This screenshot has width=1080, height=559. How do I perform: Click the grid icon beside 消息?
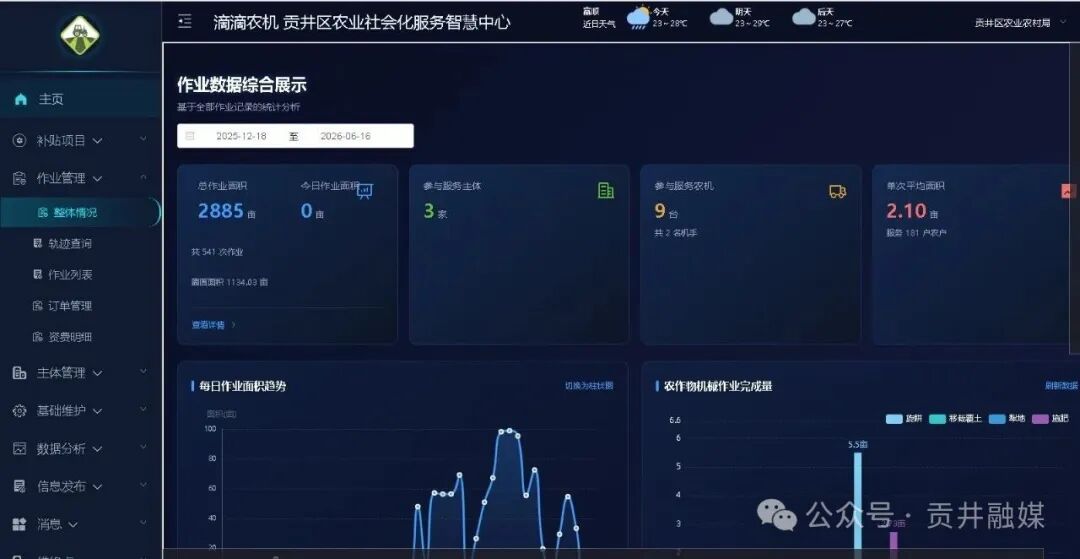coord(20,525)
